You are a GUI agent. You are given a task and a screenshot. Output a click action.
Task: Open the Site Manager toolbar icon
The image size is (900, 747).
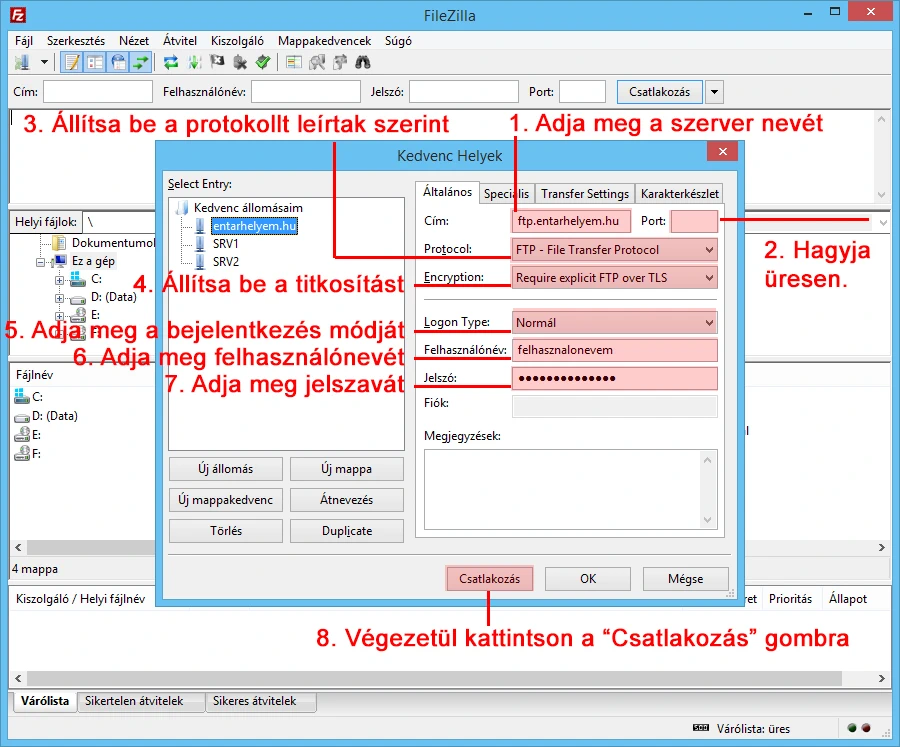tap(22, 62)
